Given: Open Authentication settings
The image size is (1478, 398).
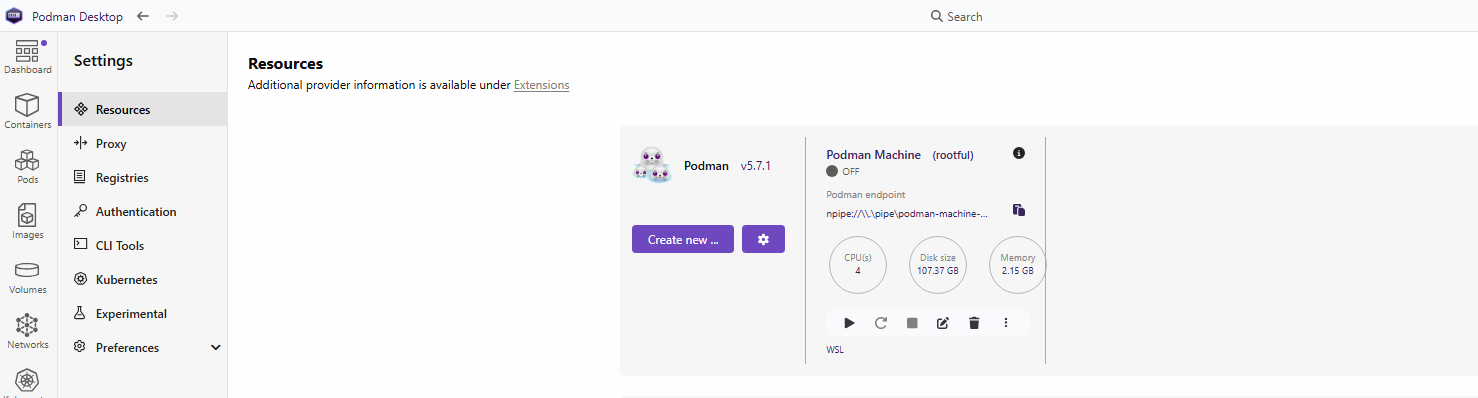Looking at the screenshot, I should pos(143,211).
